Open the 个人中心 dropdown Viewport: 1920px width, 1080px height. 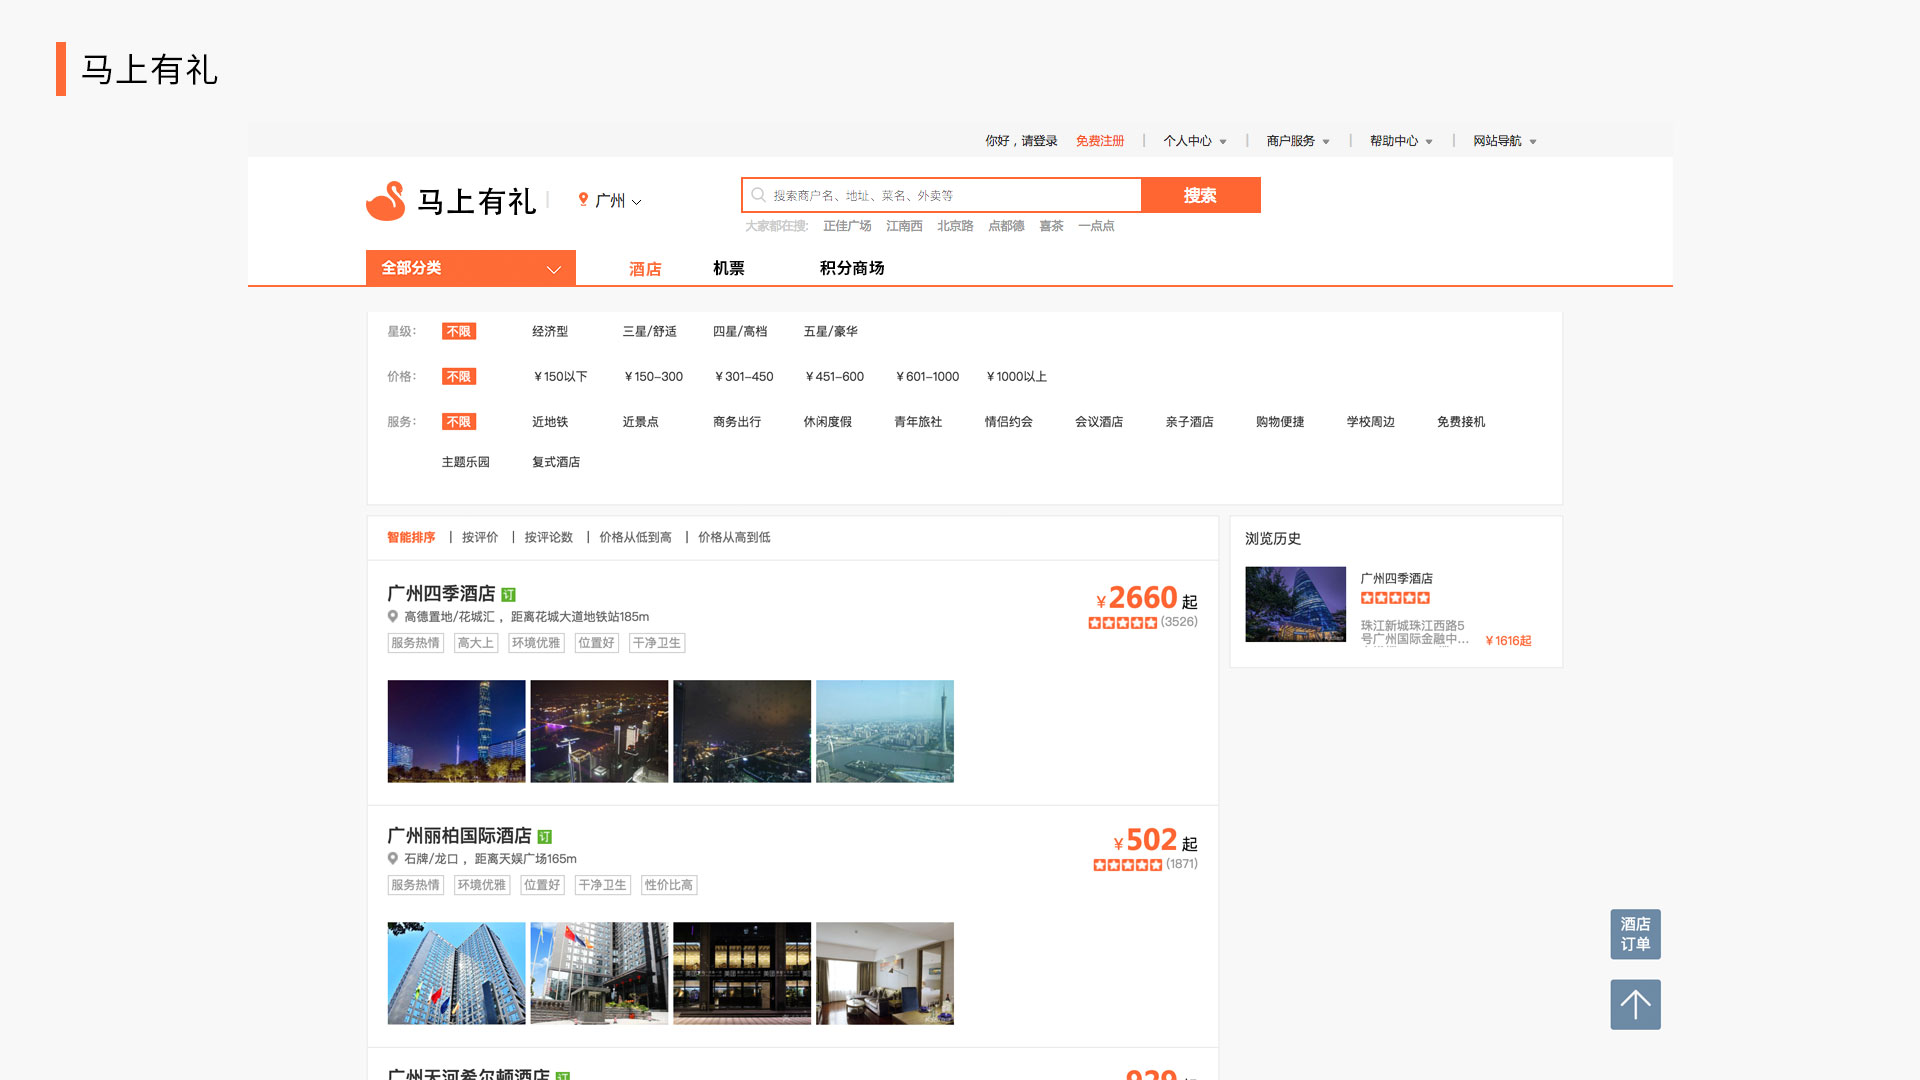coord(1195,141)
